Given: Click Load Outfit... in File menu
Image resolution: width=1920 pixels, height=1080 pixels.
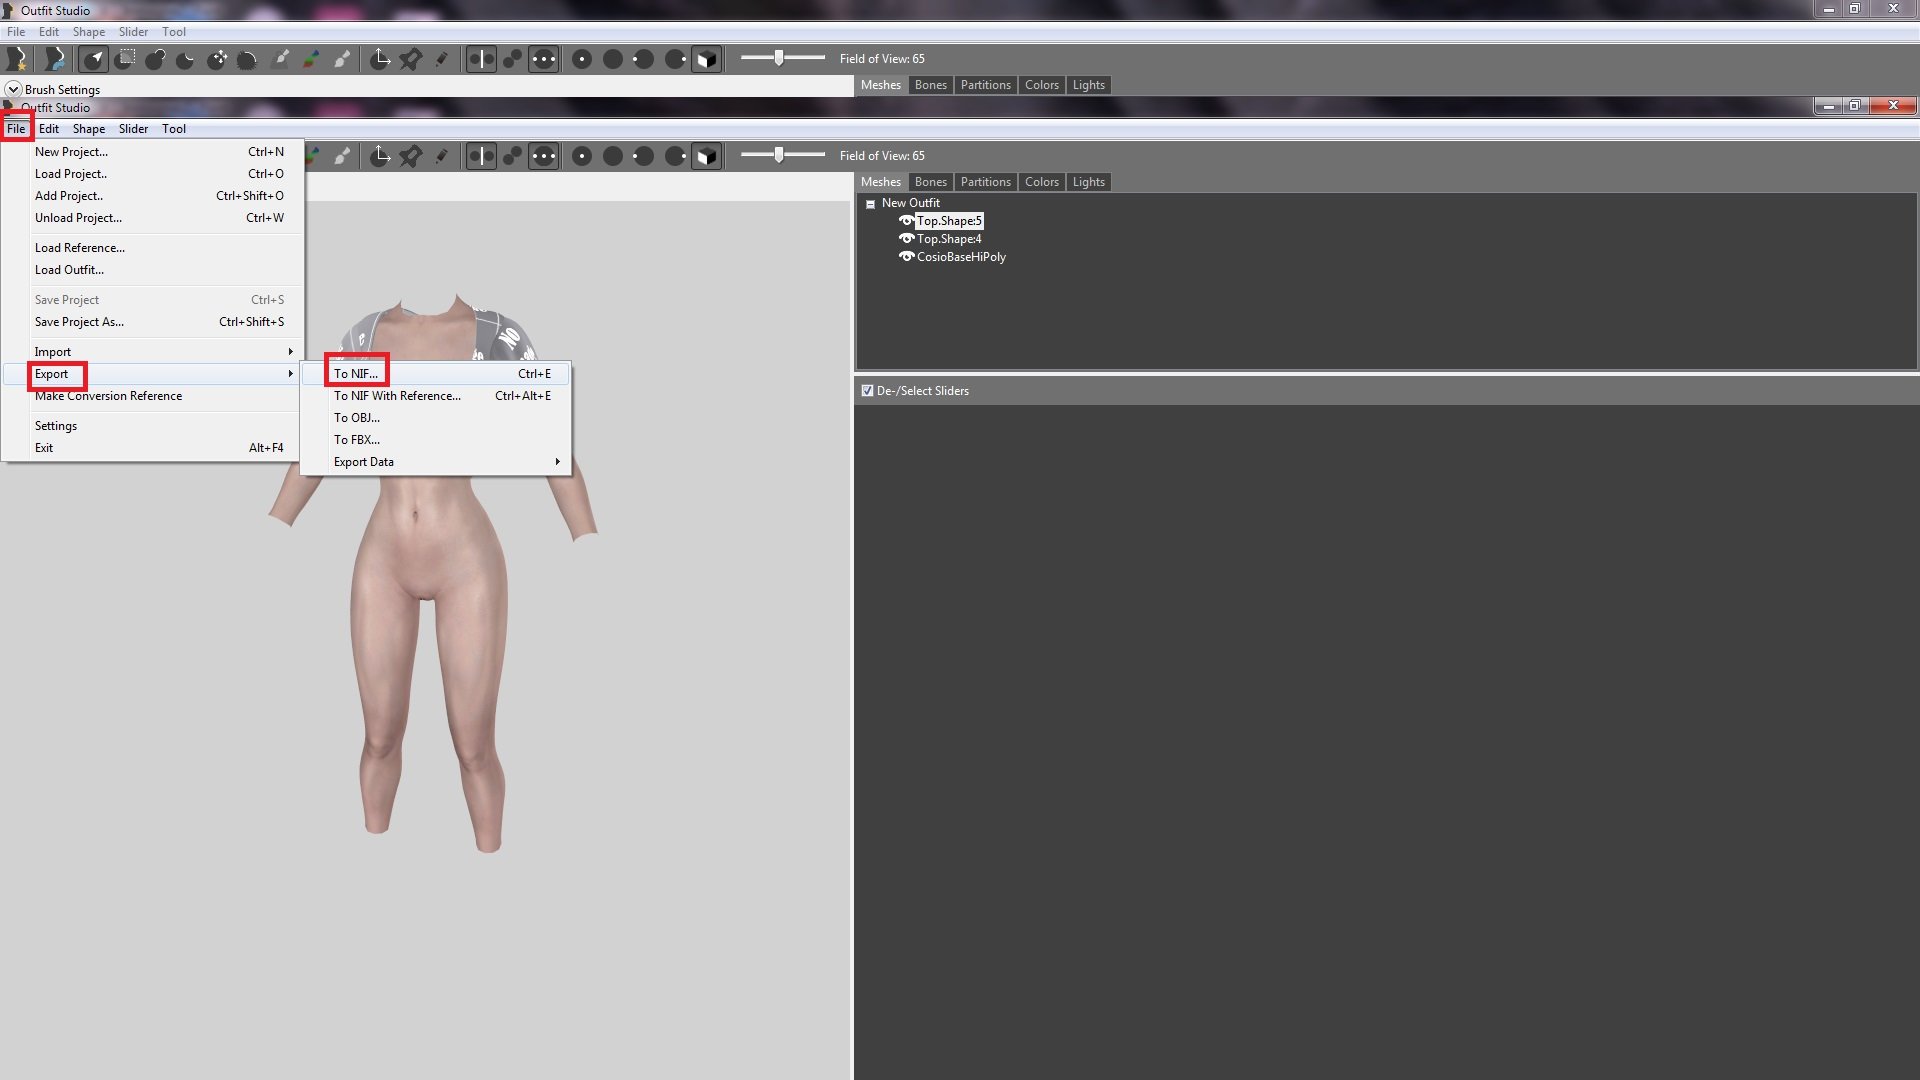Looking at the screenshot, I should point(152,270).
